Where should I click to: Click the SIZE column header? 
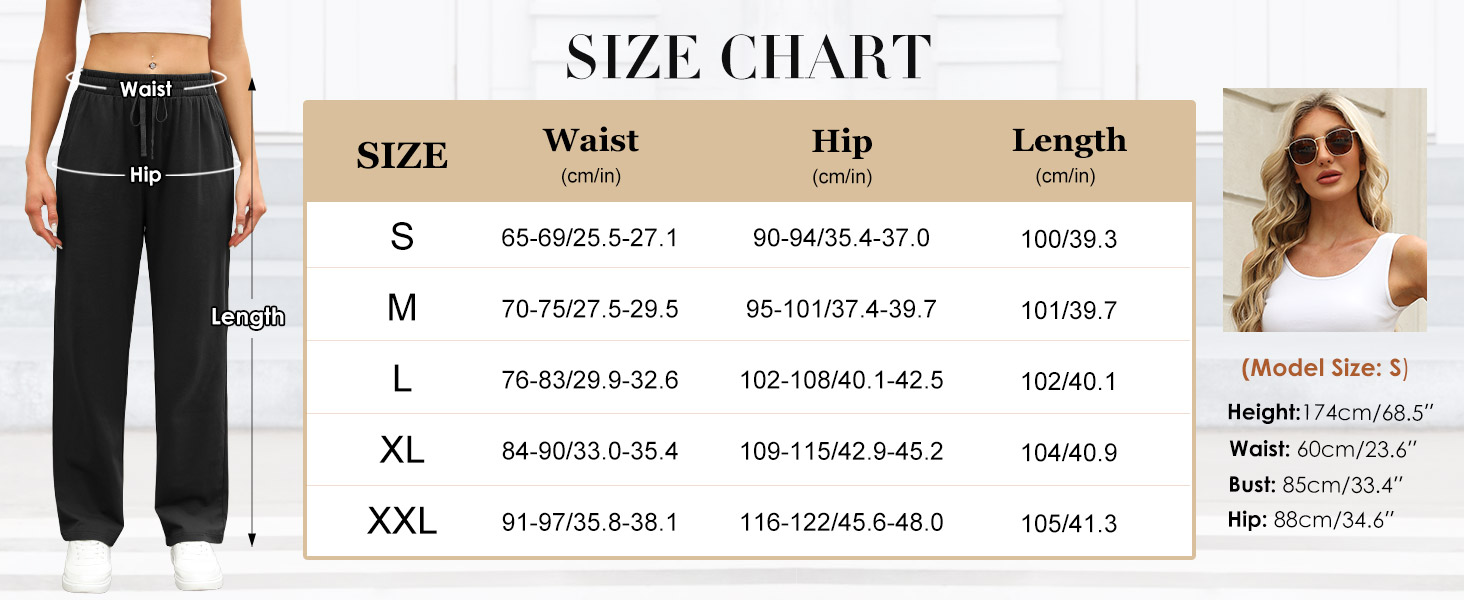point(402,156)
